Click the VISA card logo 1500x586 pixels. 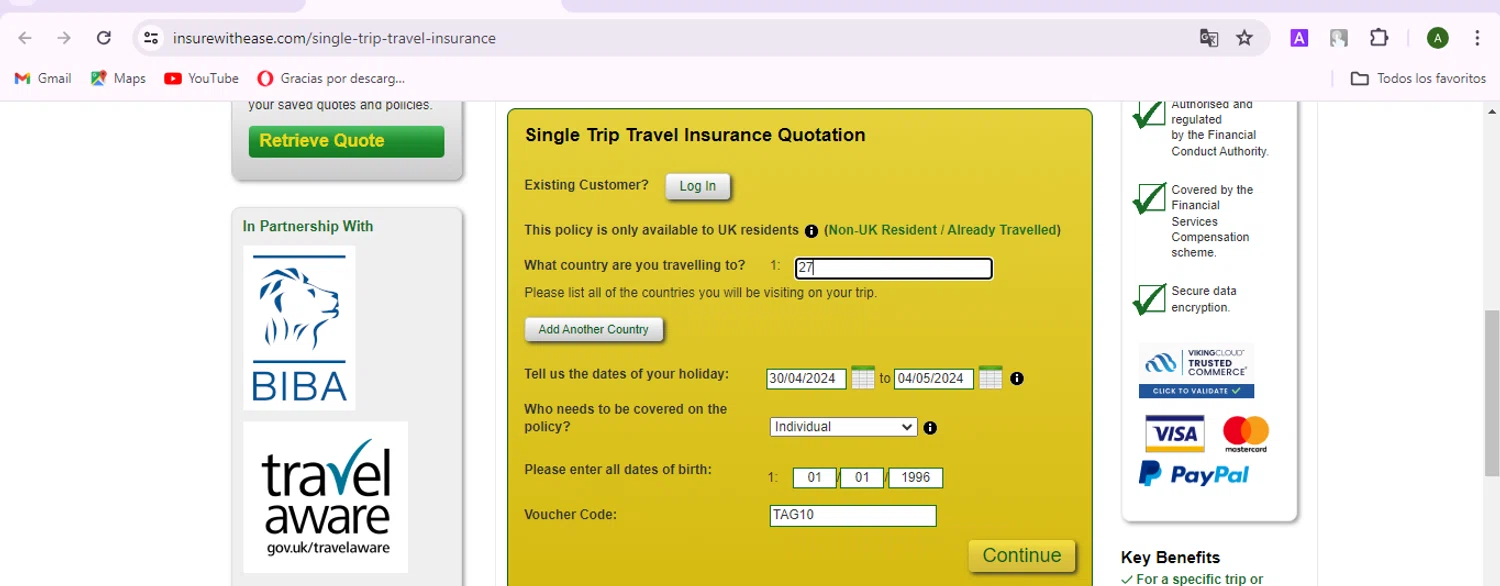coord(1173,434)
